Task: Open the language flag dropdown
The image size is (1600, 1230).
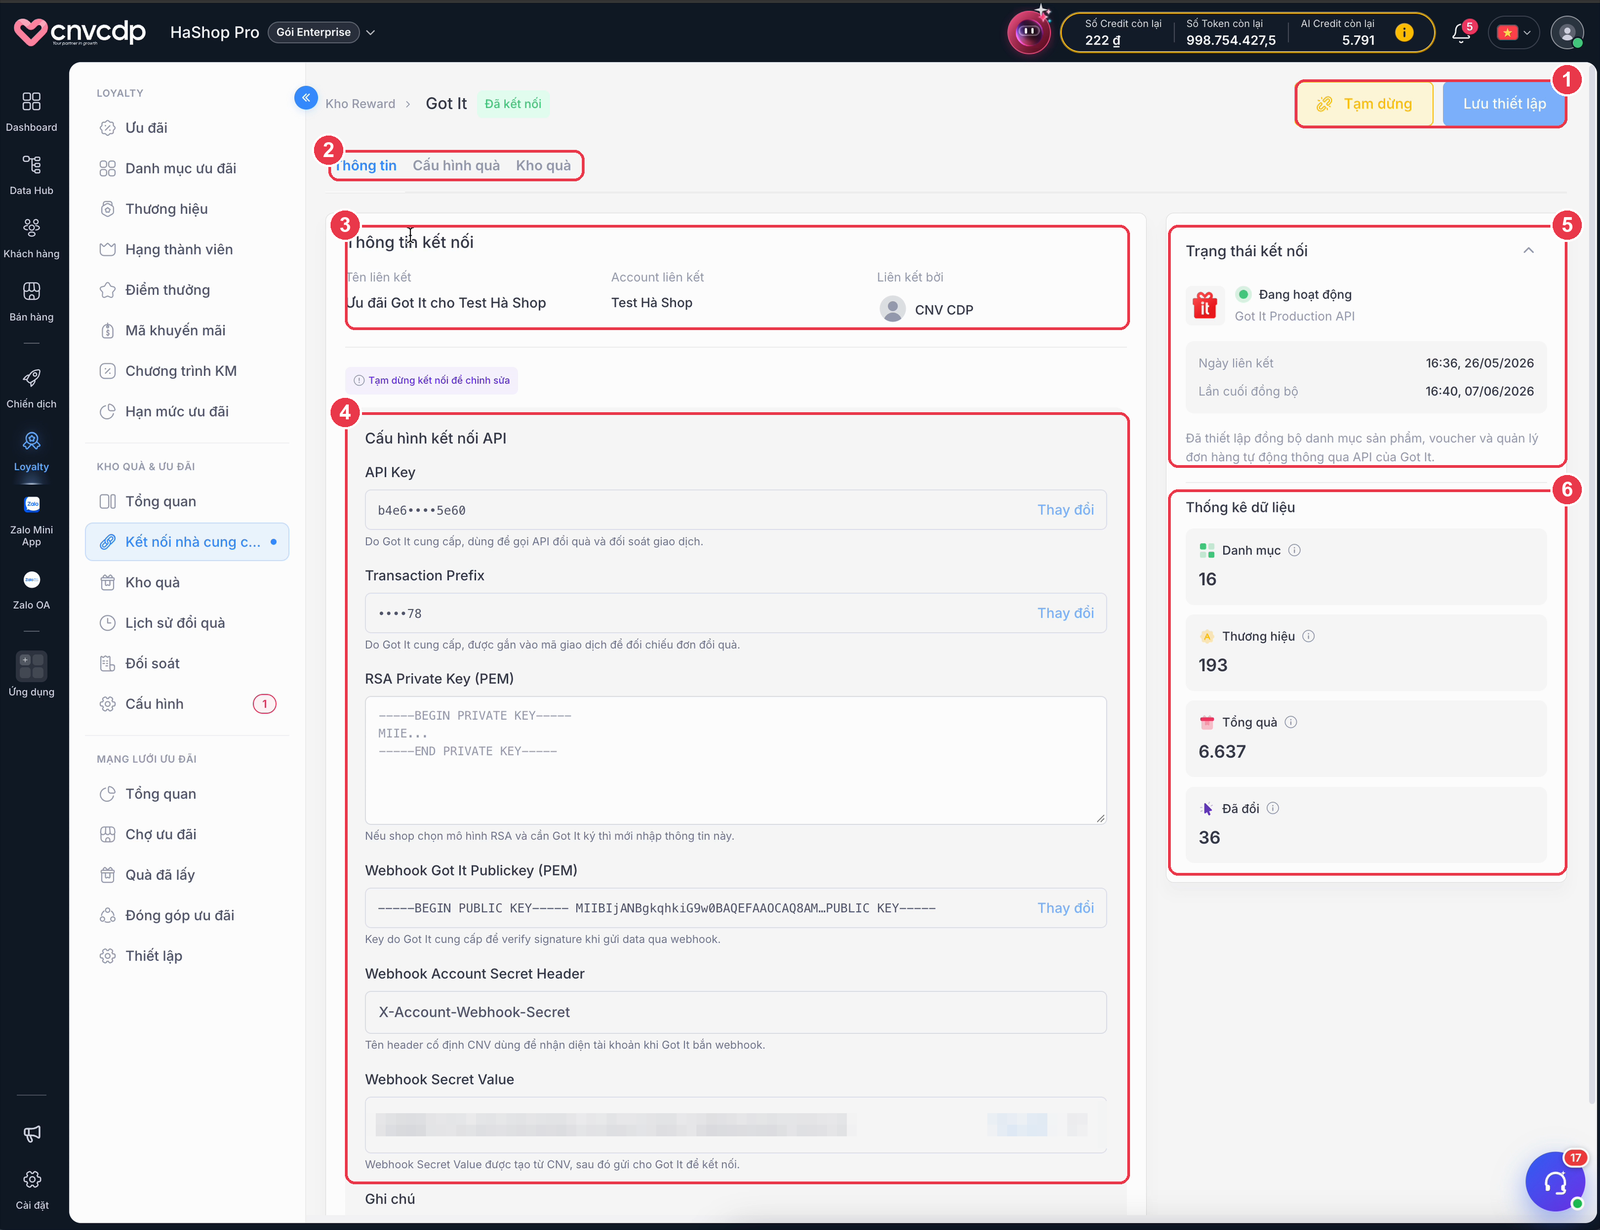Action: pyautogui.click(x=1513, y=32)
